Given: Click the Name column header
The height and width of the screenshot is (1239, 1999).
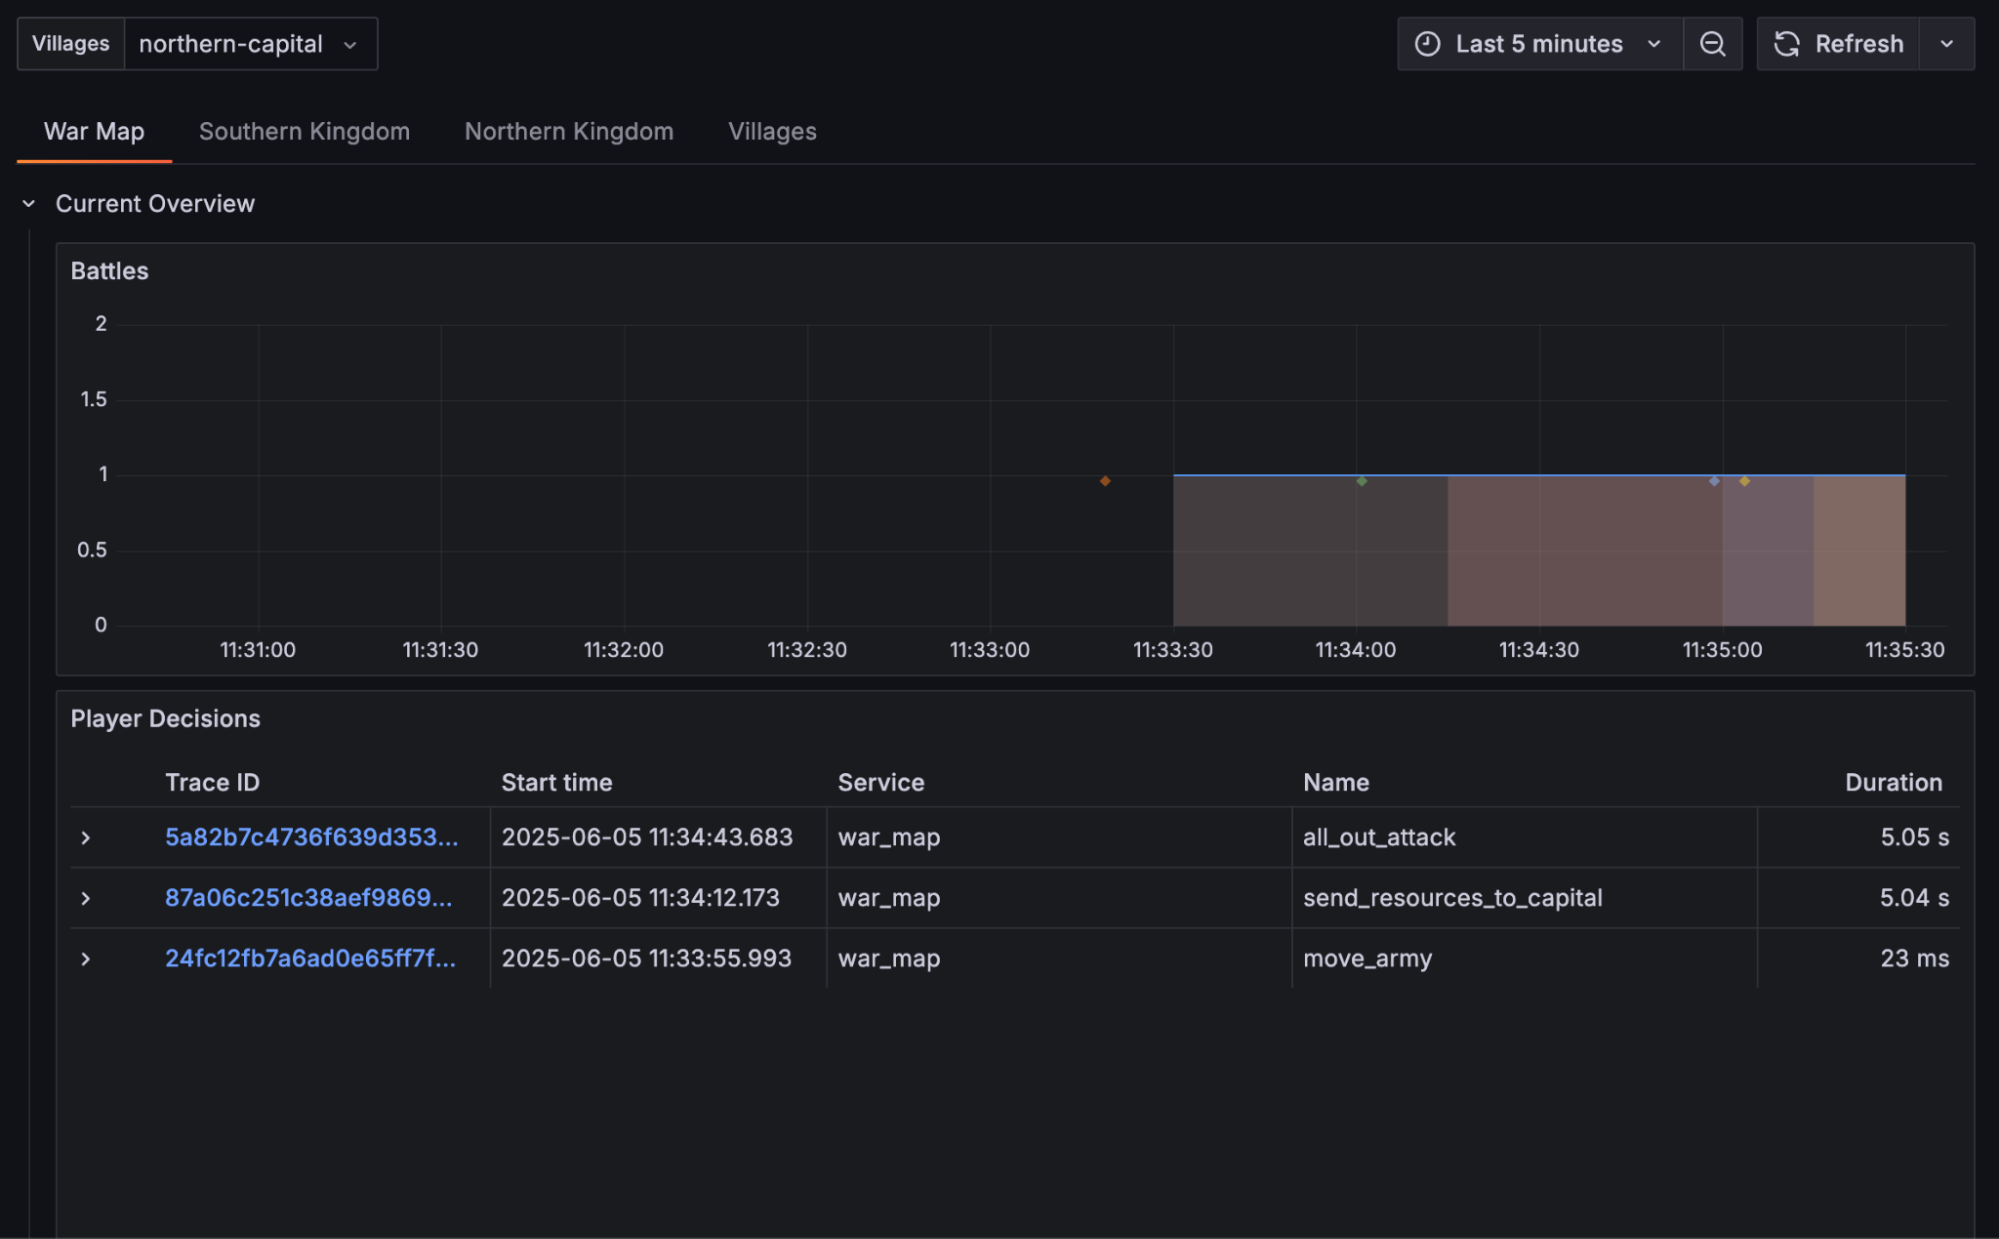Looking at the screenshot, I should 1336,782.
